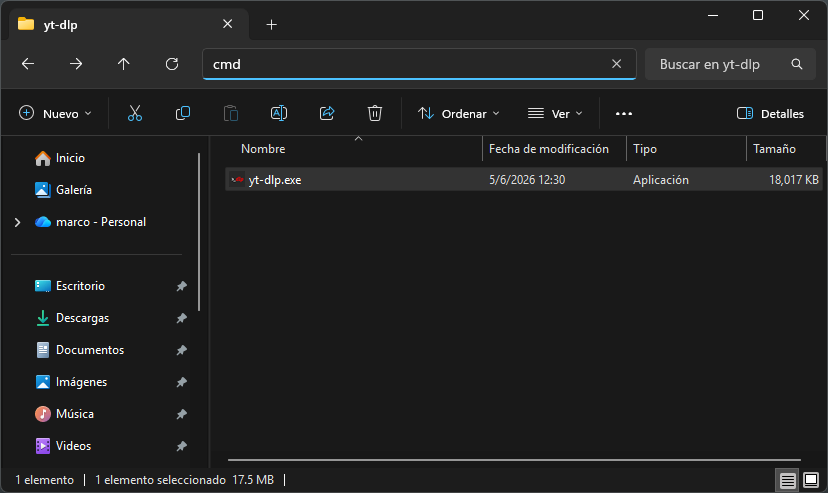Viewport: 828px width, 493px height.
Task: Toggle the Detalles pane
Action: tap(770, 113)
